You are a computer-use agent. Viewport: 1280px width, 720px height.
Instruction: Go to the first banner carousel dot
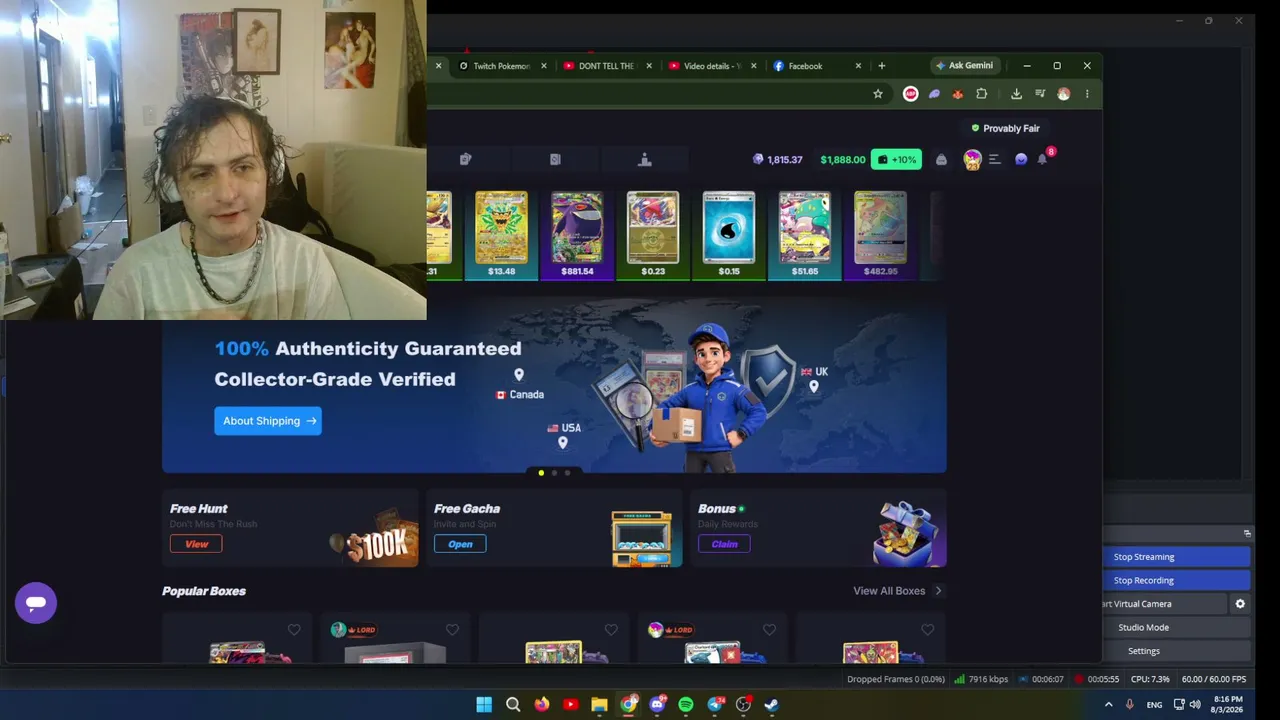pos(541,473)
